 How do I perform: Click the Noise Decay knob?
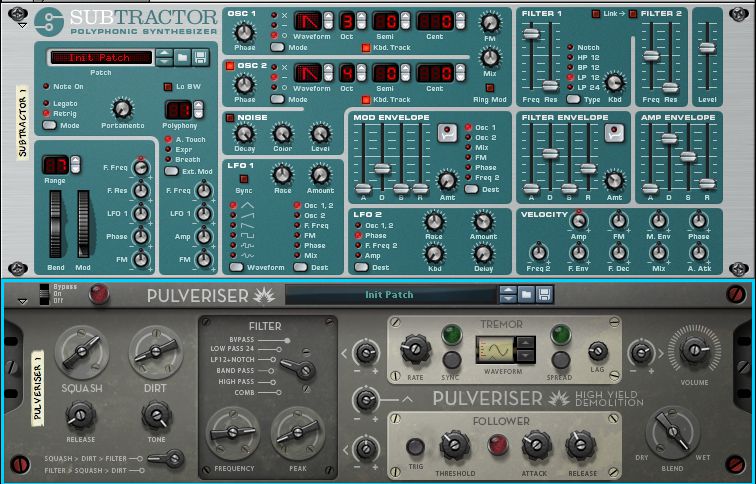pos(244,134)
